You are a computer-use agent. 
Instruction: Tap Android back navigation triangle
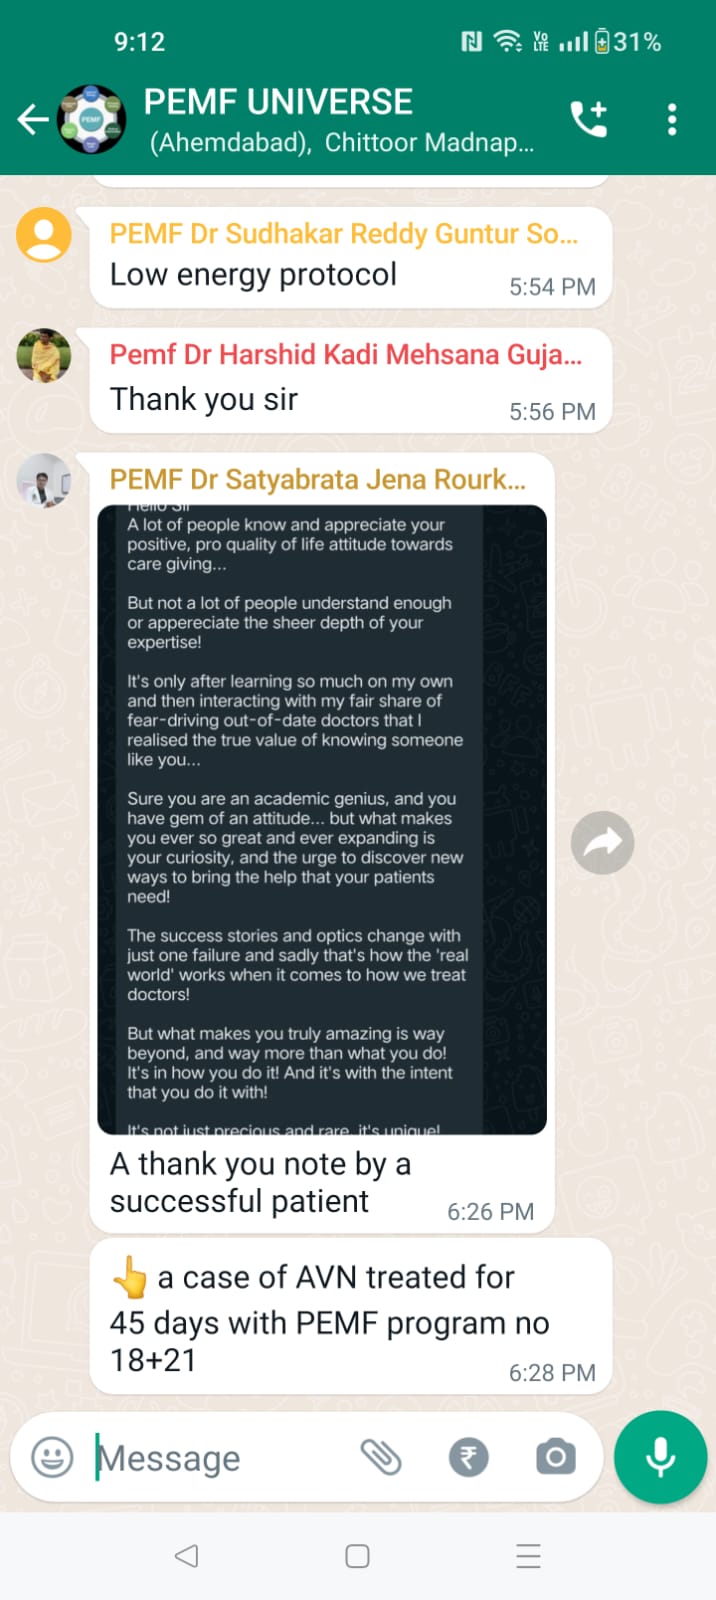[186, 1556]
